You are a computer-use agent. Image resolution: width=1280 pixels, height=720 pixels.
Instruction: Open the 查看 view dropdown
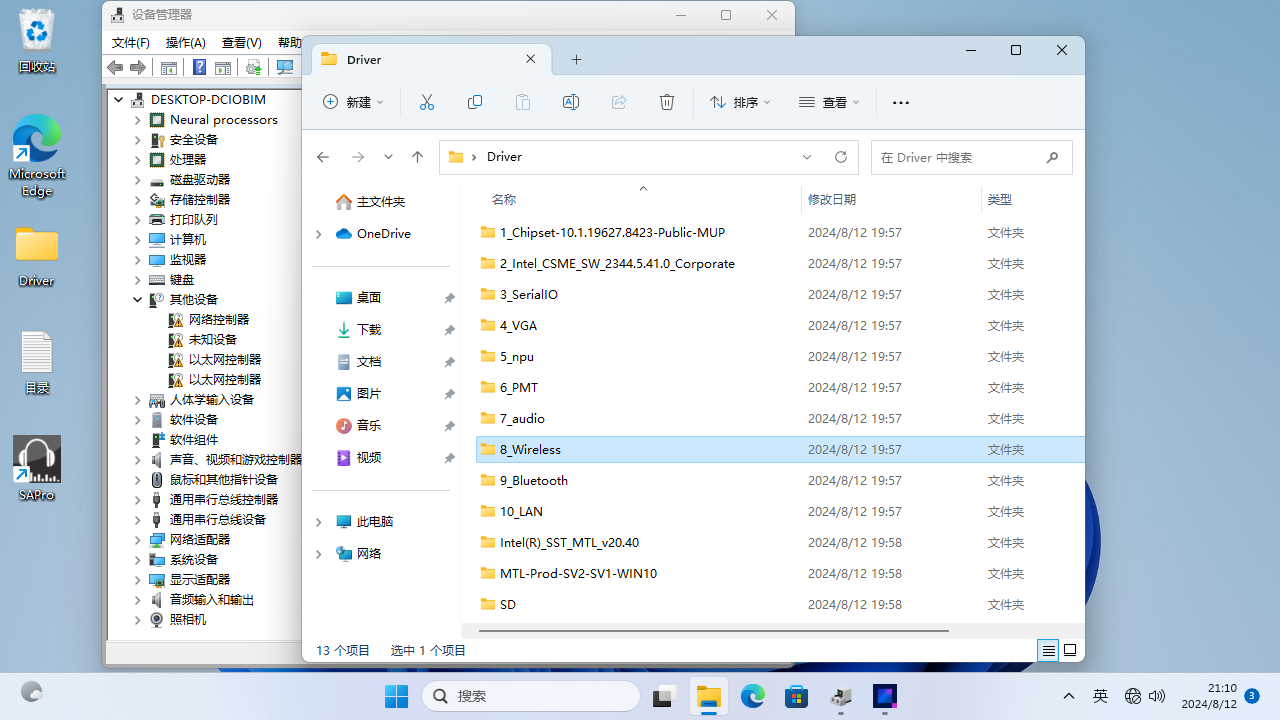(x=829, y=102)
